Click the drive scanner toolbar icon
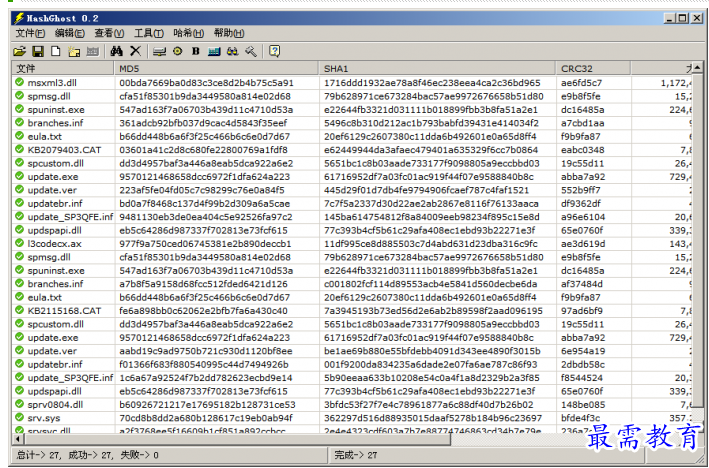This screenshot has height=468, width=709. 159,52
